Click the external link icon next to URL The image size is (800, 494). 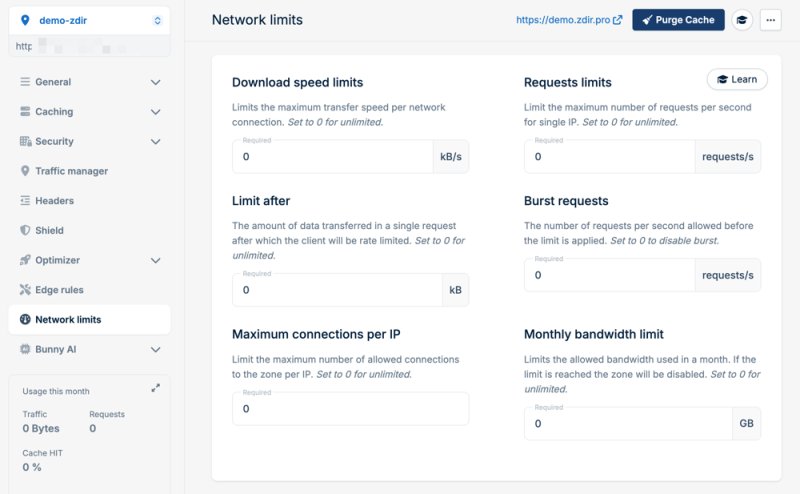click(618, 20)
